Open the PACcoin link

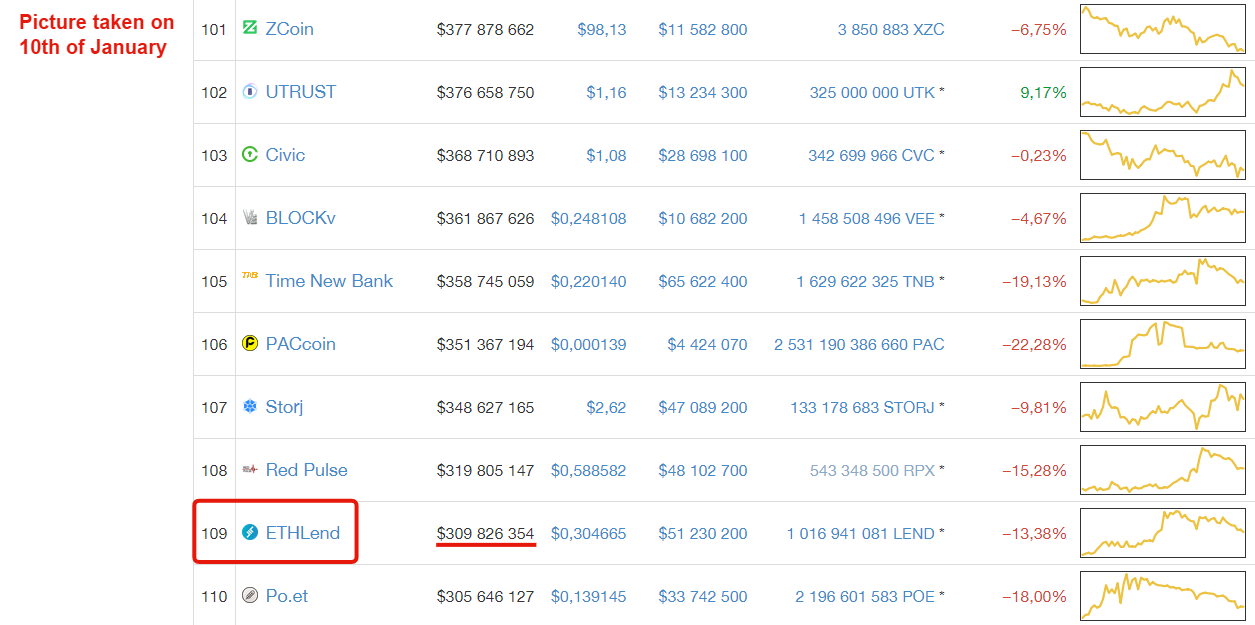[x=301, y=344]
